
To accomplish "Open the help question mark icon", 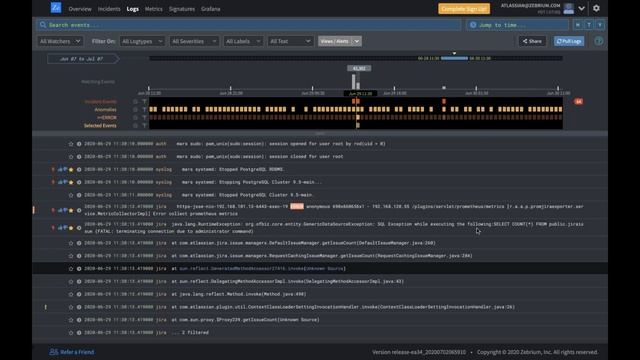I will [x=598, y=41].
